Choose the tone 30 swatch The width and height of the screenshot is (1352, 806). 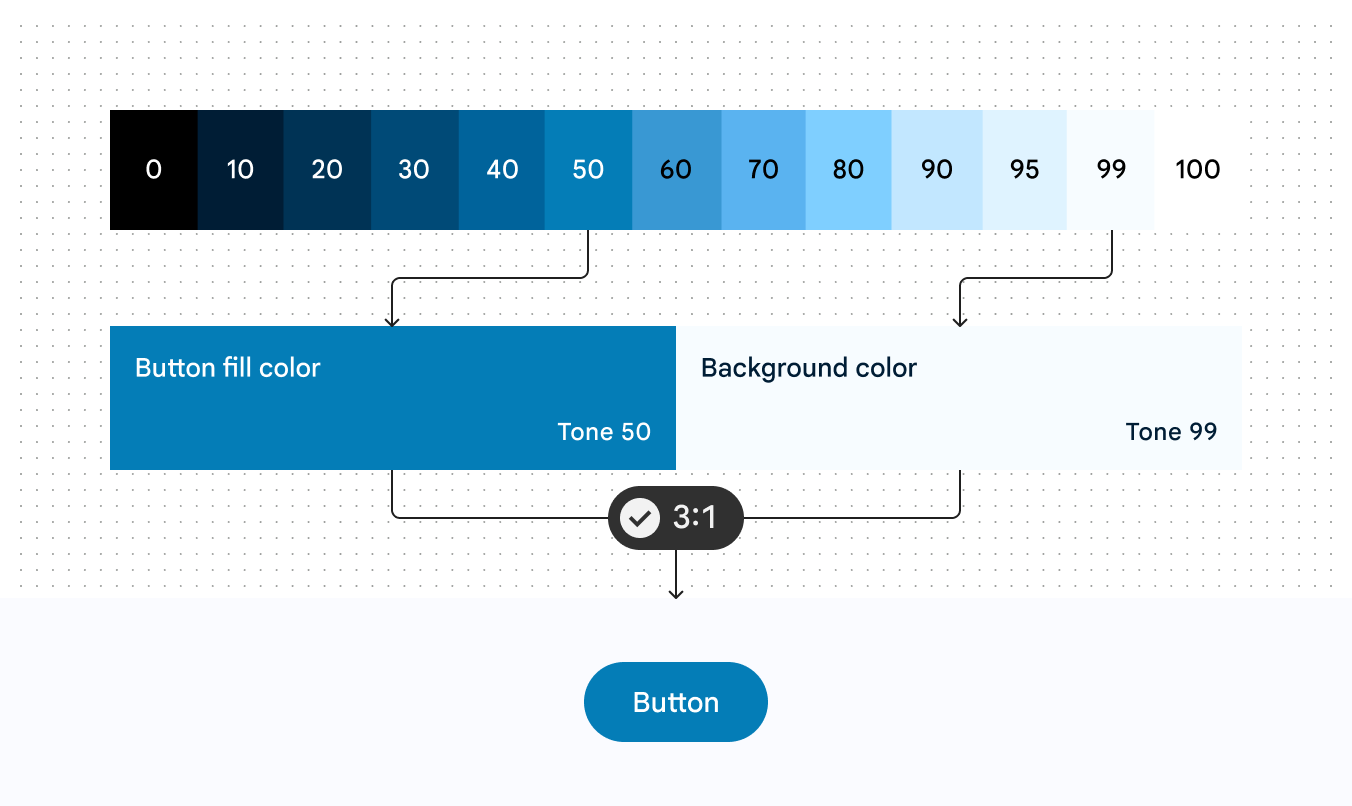(x=415, y=170)
